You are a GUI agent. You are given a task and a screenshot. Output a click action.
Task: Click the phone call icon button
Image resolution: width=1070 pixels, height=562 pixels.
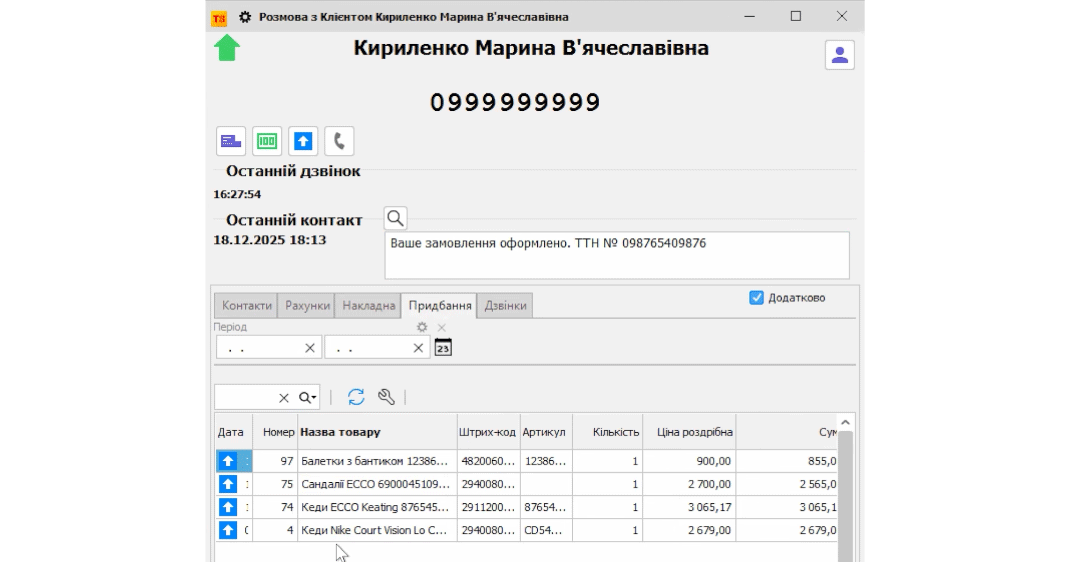point(339,141)
